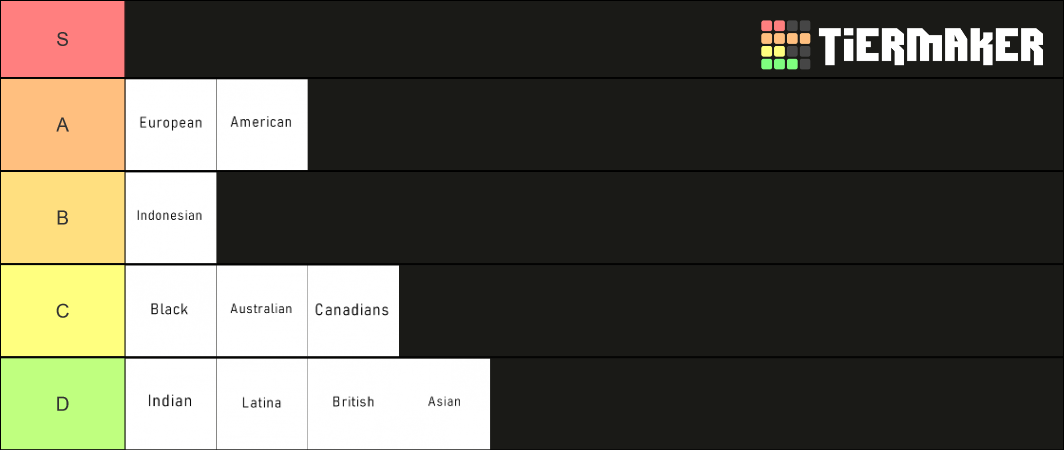Click the American tile in A tier
Screen dimensions: 1064x450
pyautogui.click(x=262, y=124)
